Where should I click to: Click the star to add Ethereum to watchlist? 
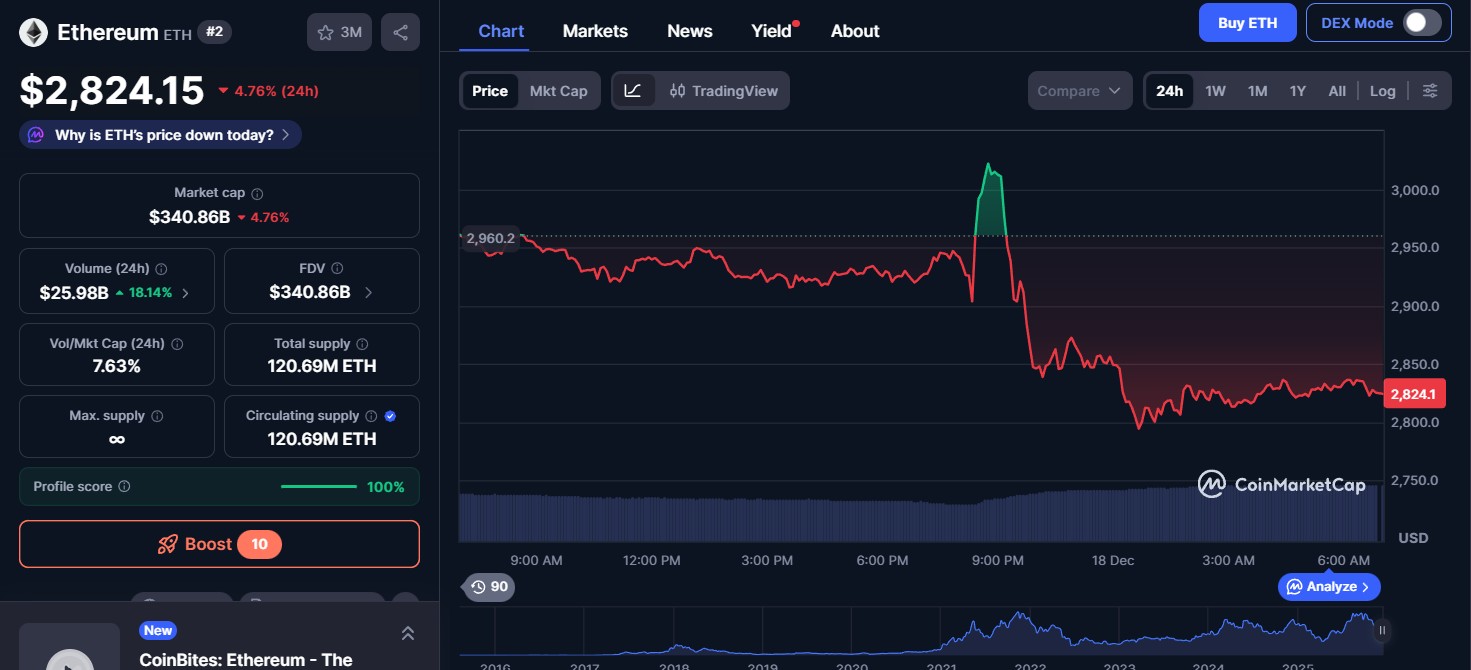323,31
